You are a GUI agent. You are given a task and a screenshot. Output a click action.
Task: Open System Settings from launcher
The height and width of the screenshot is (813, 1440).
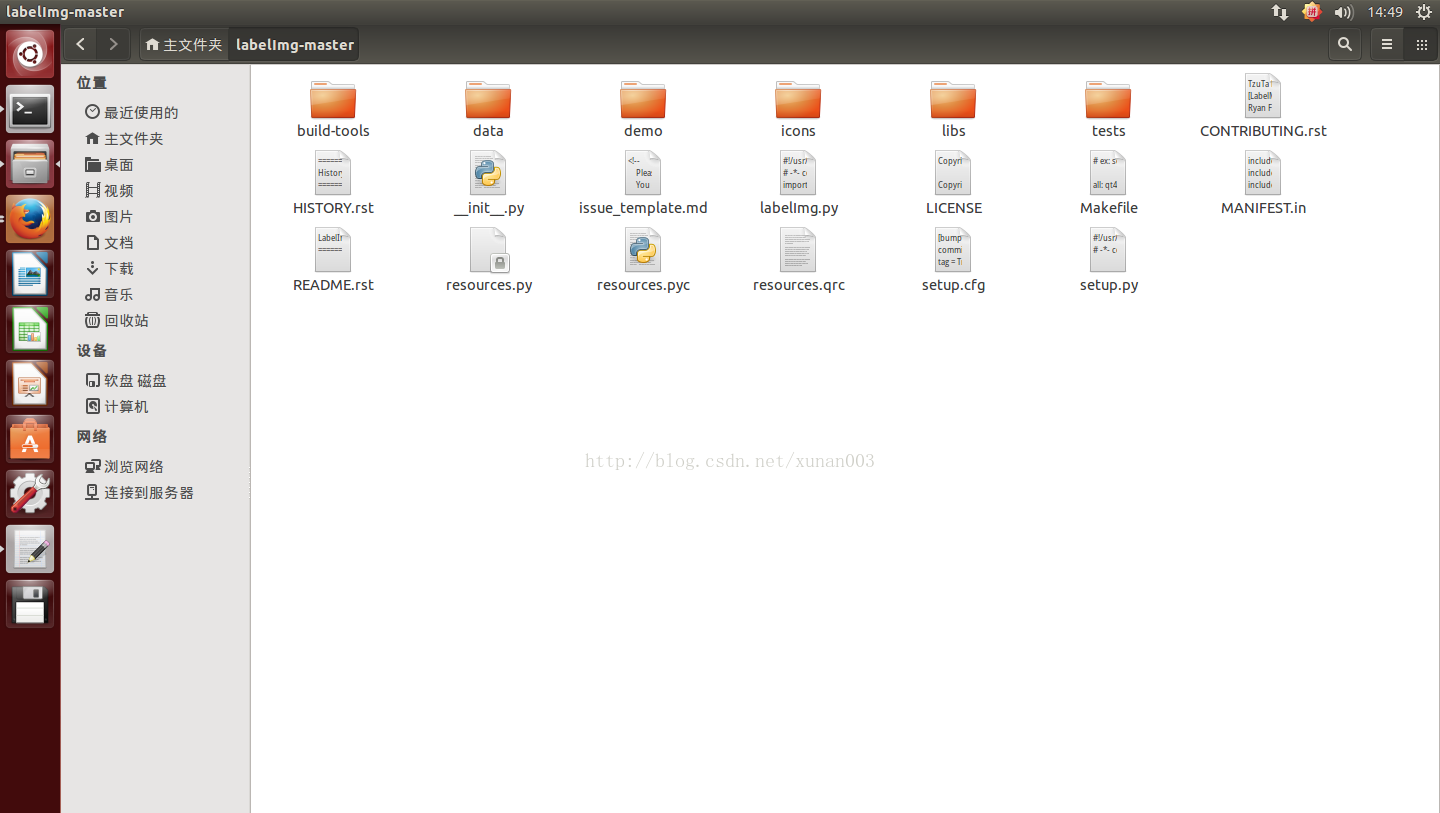[30, 494]
